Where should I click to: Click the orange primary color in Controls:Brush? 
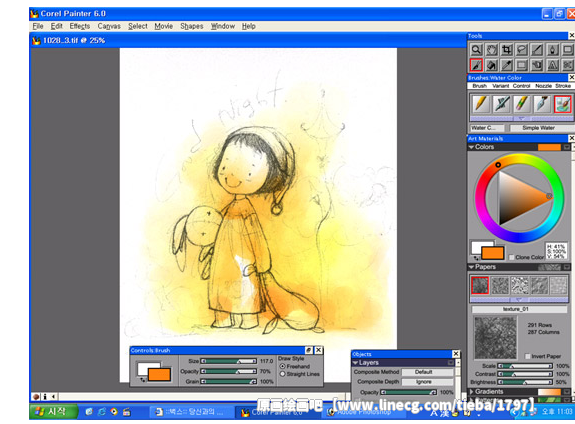tap(159, 375)
